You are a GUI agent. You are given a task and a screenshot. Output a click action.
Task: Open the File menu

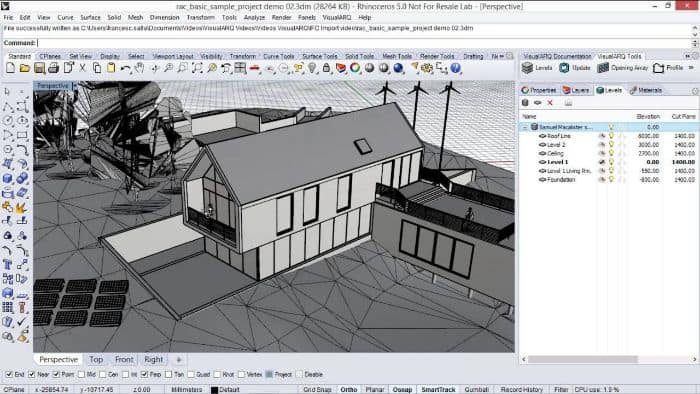coord(8,17)
